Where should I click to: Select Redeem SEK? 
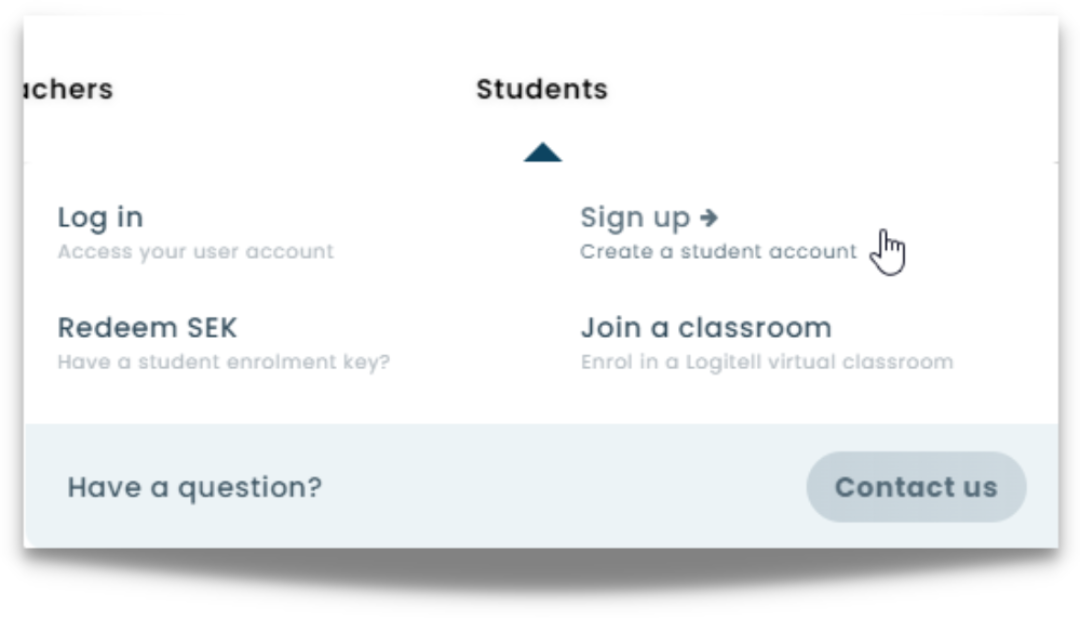(148, 327)
